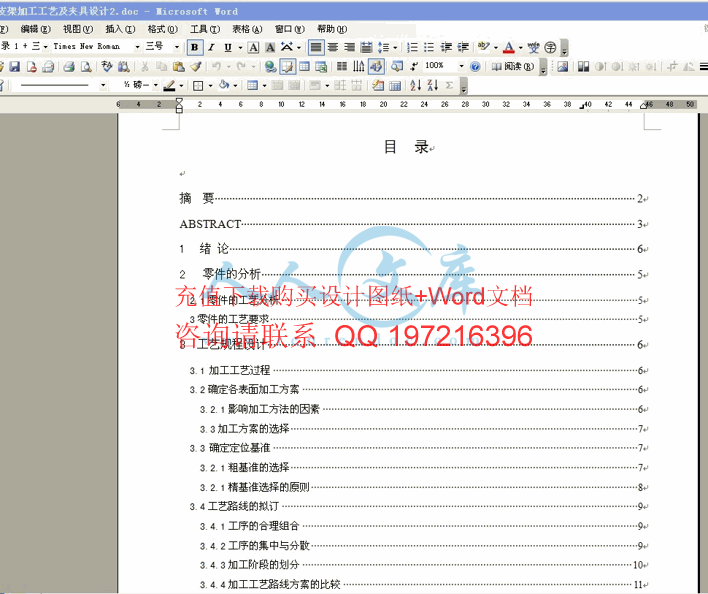Paste from clipboard
The width and height of the screenshot is (708, 594).
[x=178, y=67]
